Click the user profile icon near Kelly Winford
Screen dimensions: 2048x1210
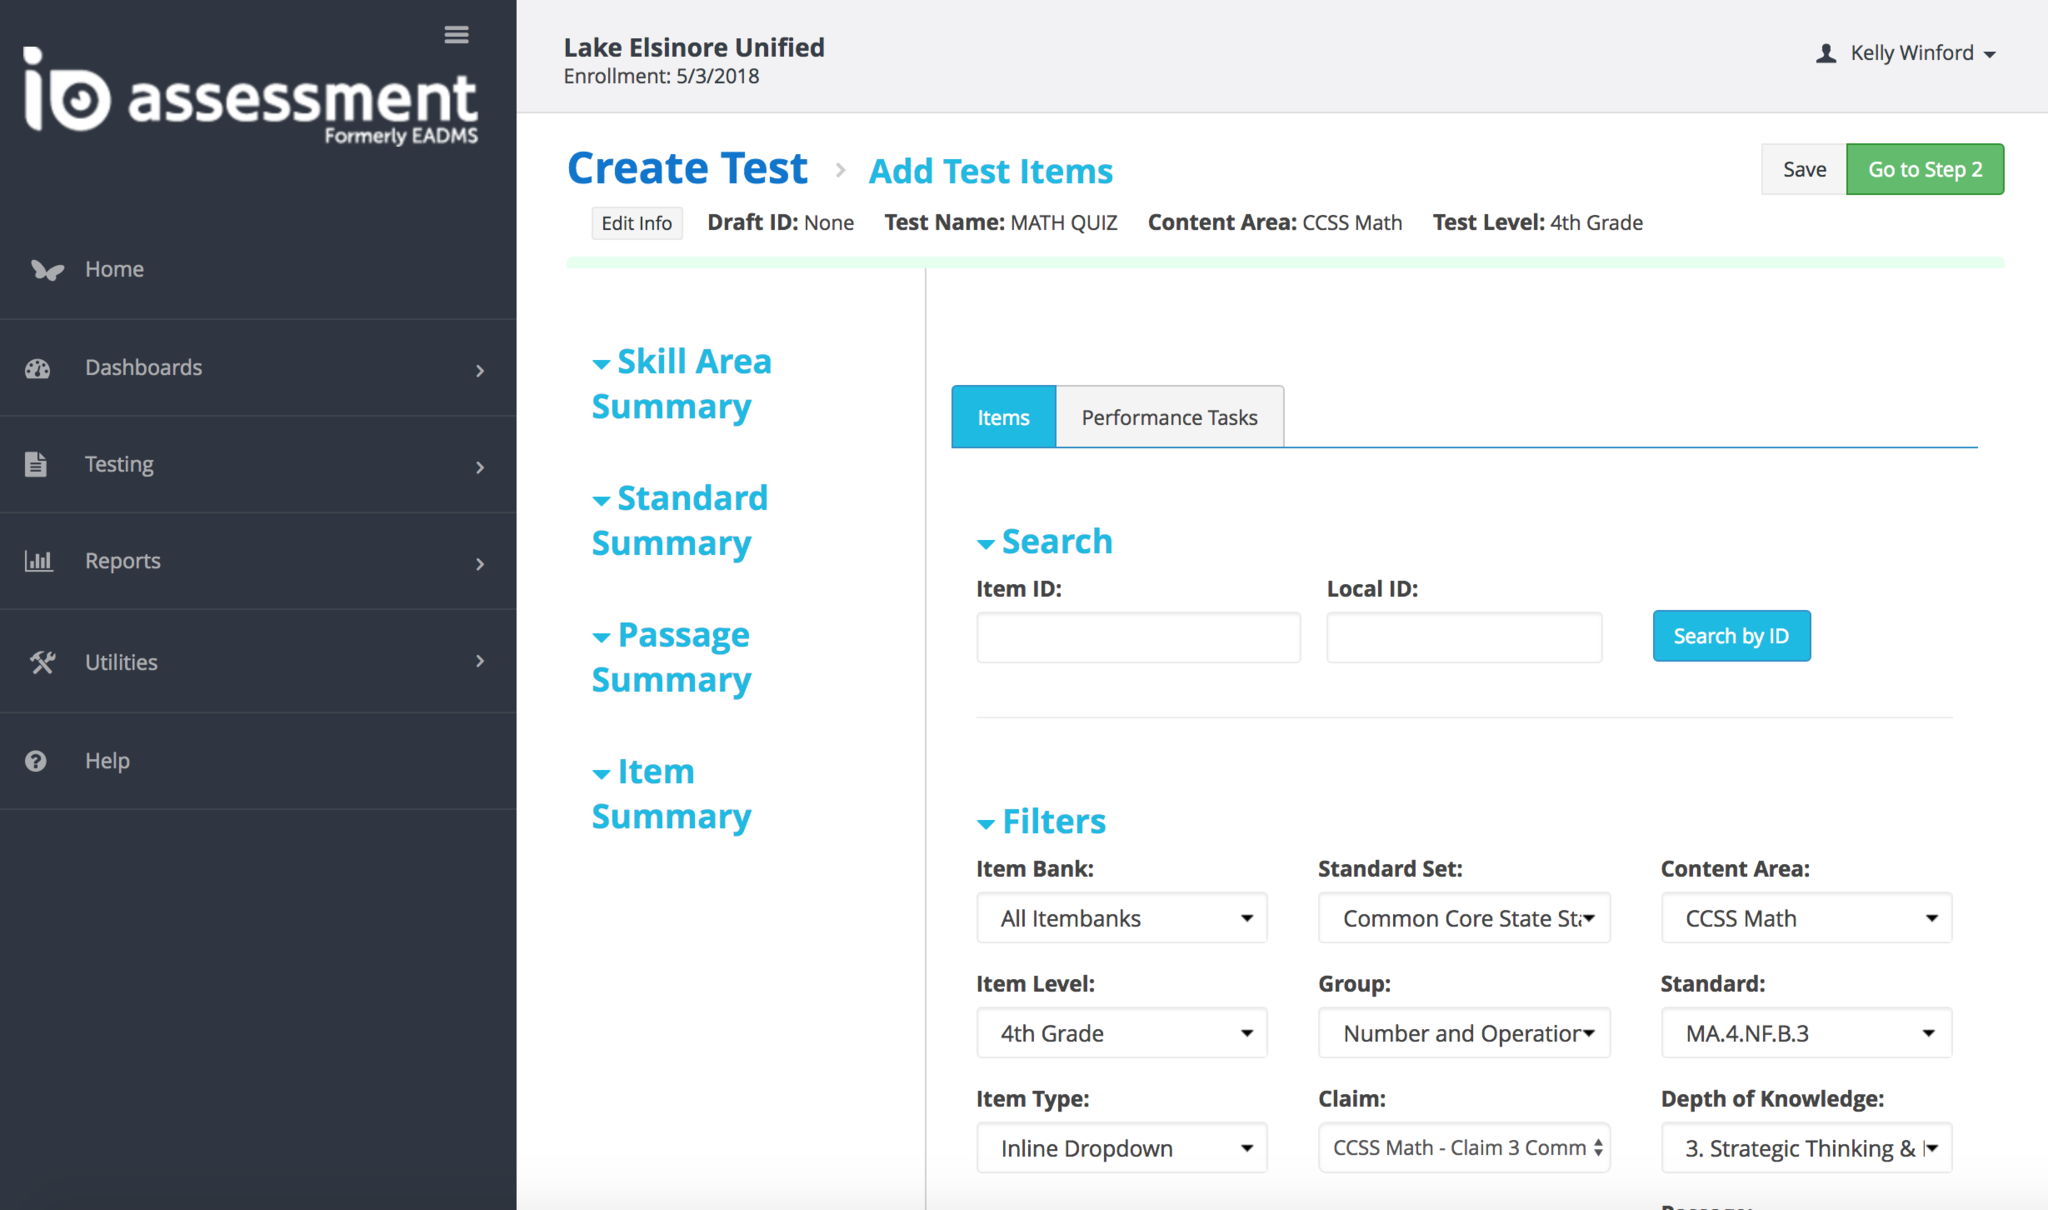[x=1826, y=54]
